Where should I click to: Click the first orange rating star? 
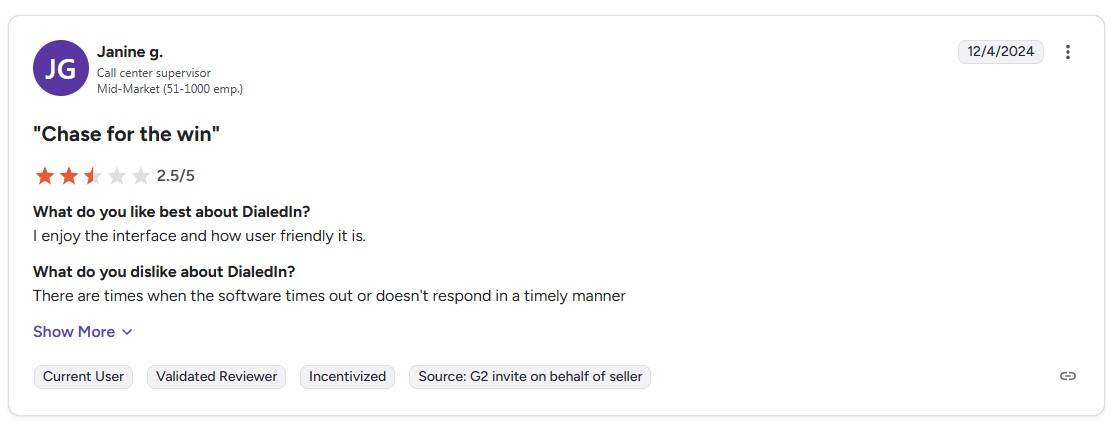(x=45, y=176)
